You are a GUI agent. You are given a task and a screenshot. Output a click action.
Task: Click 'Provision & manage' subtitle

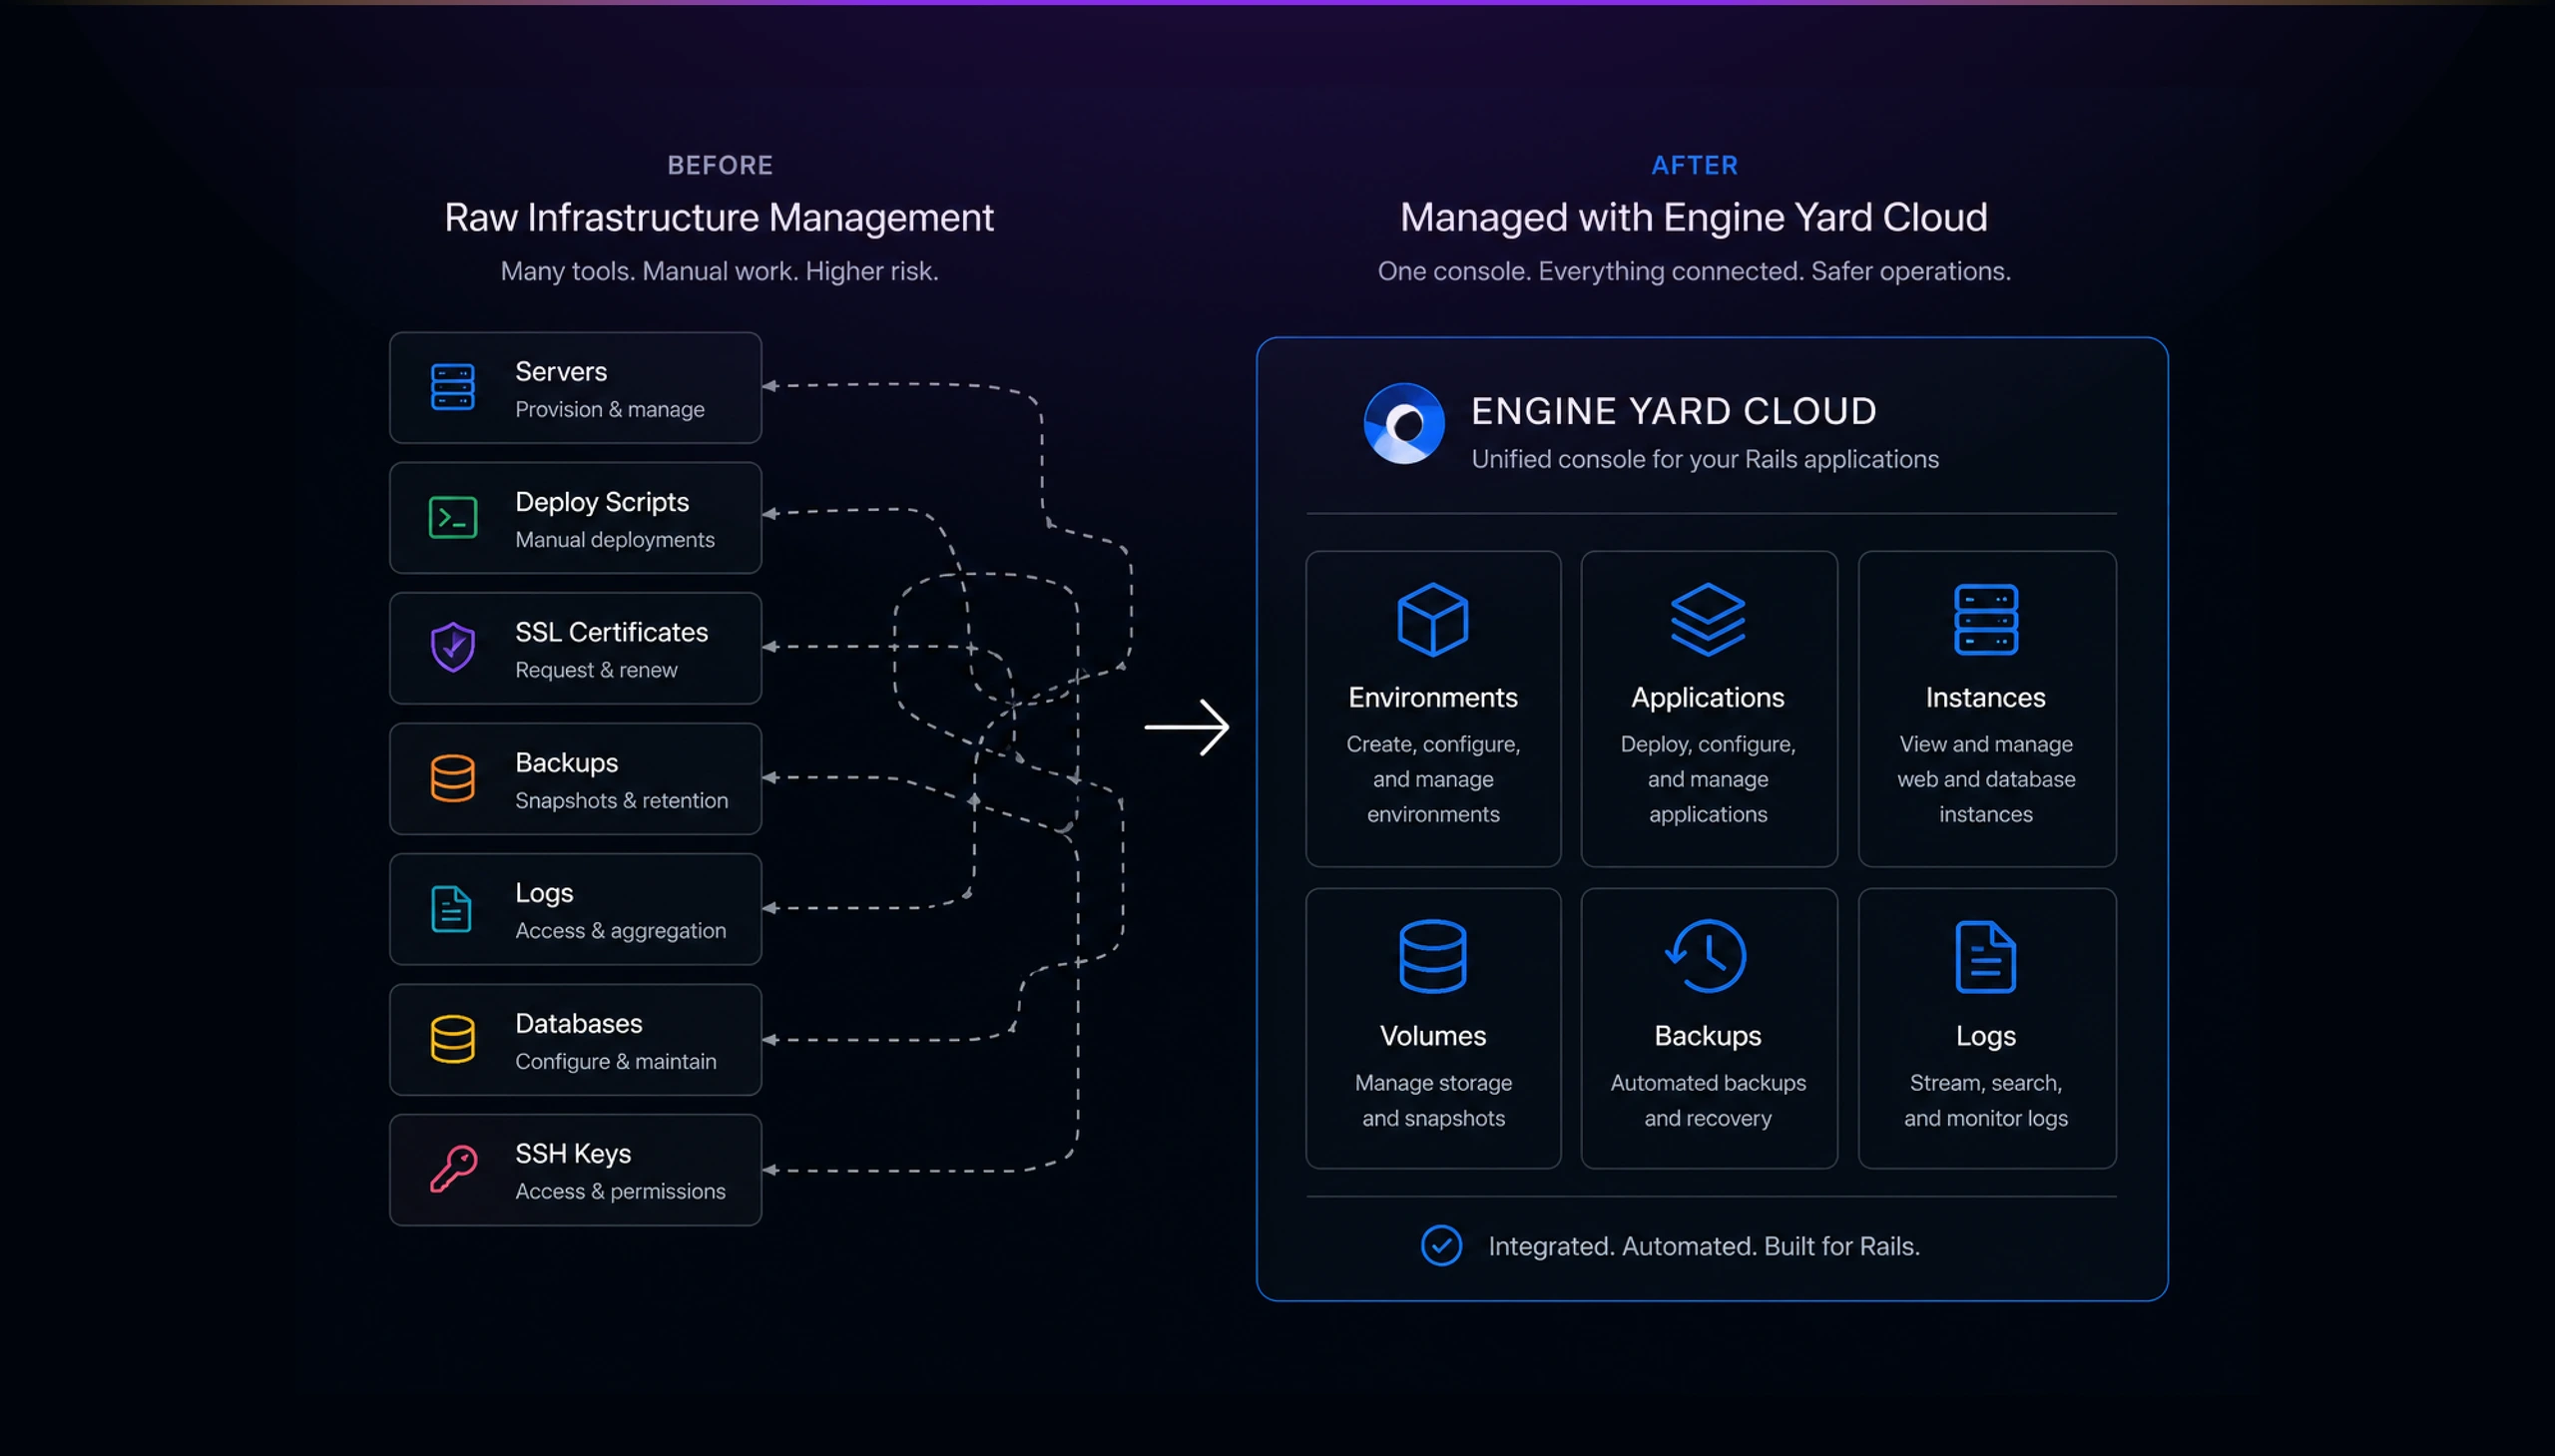tap(609, 409)
